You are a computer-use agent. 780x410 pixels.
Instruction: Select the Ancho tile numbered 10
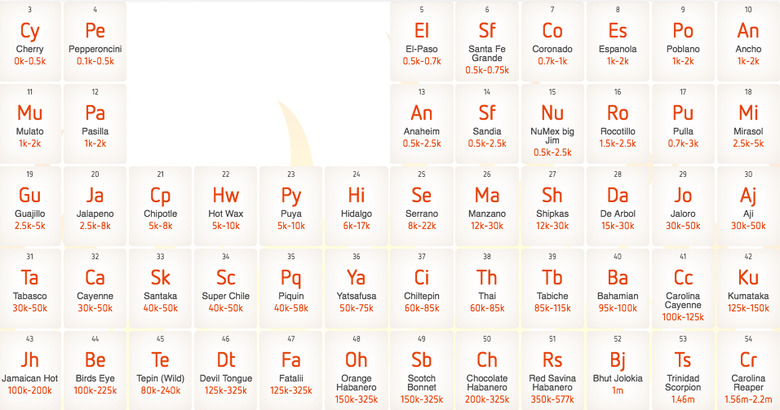tap(748, 38)
